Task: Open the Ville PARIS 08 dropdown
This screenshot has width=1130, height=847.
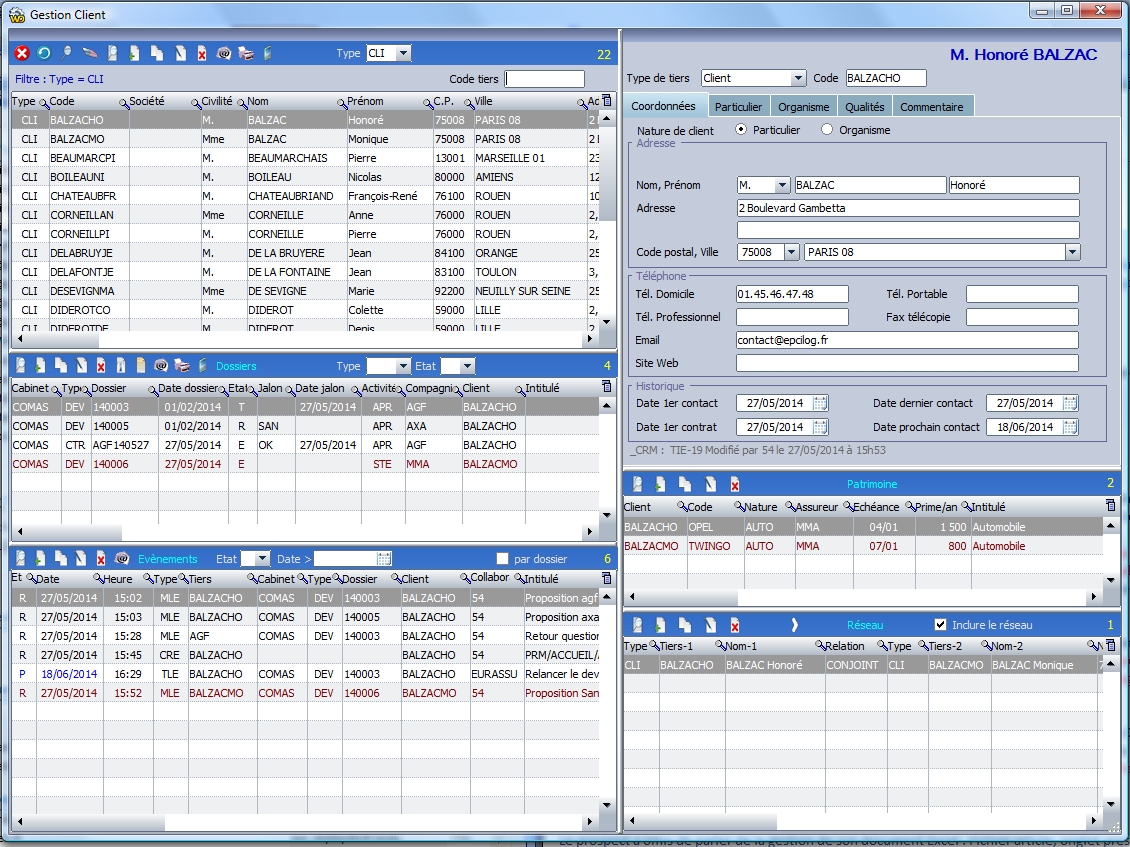Action: [x=1072, y=252]
